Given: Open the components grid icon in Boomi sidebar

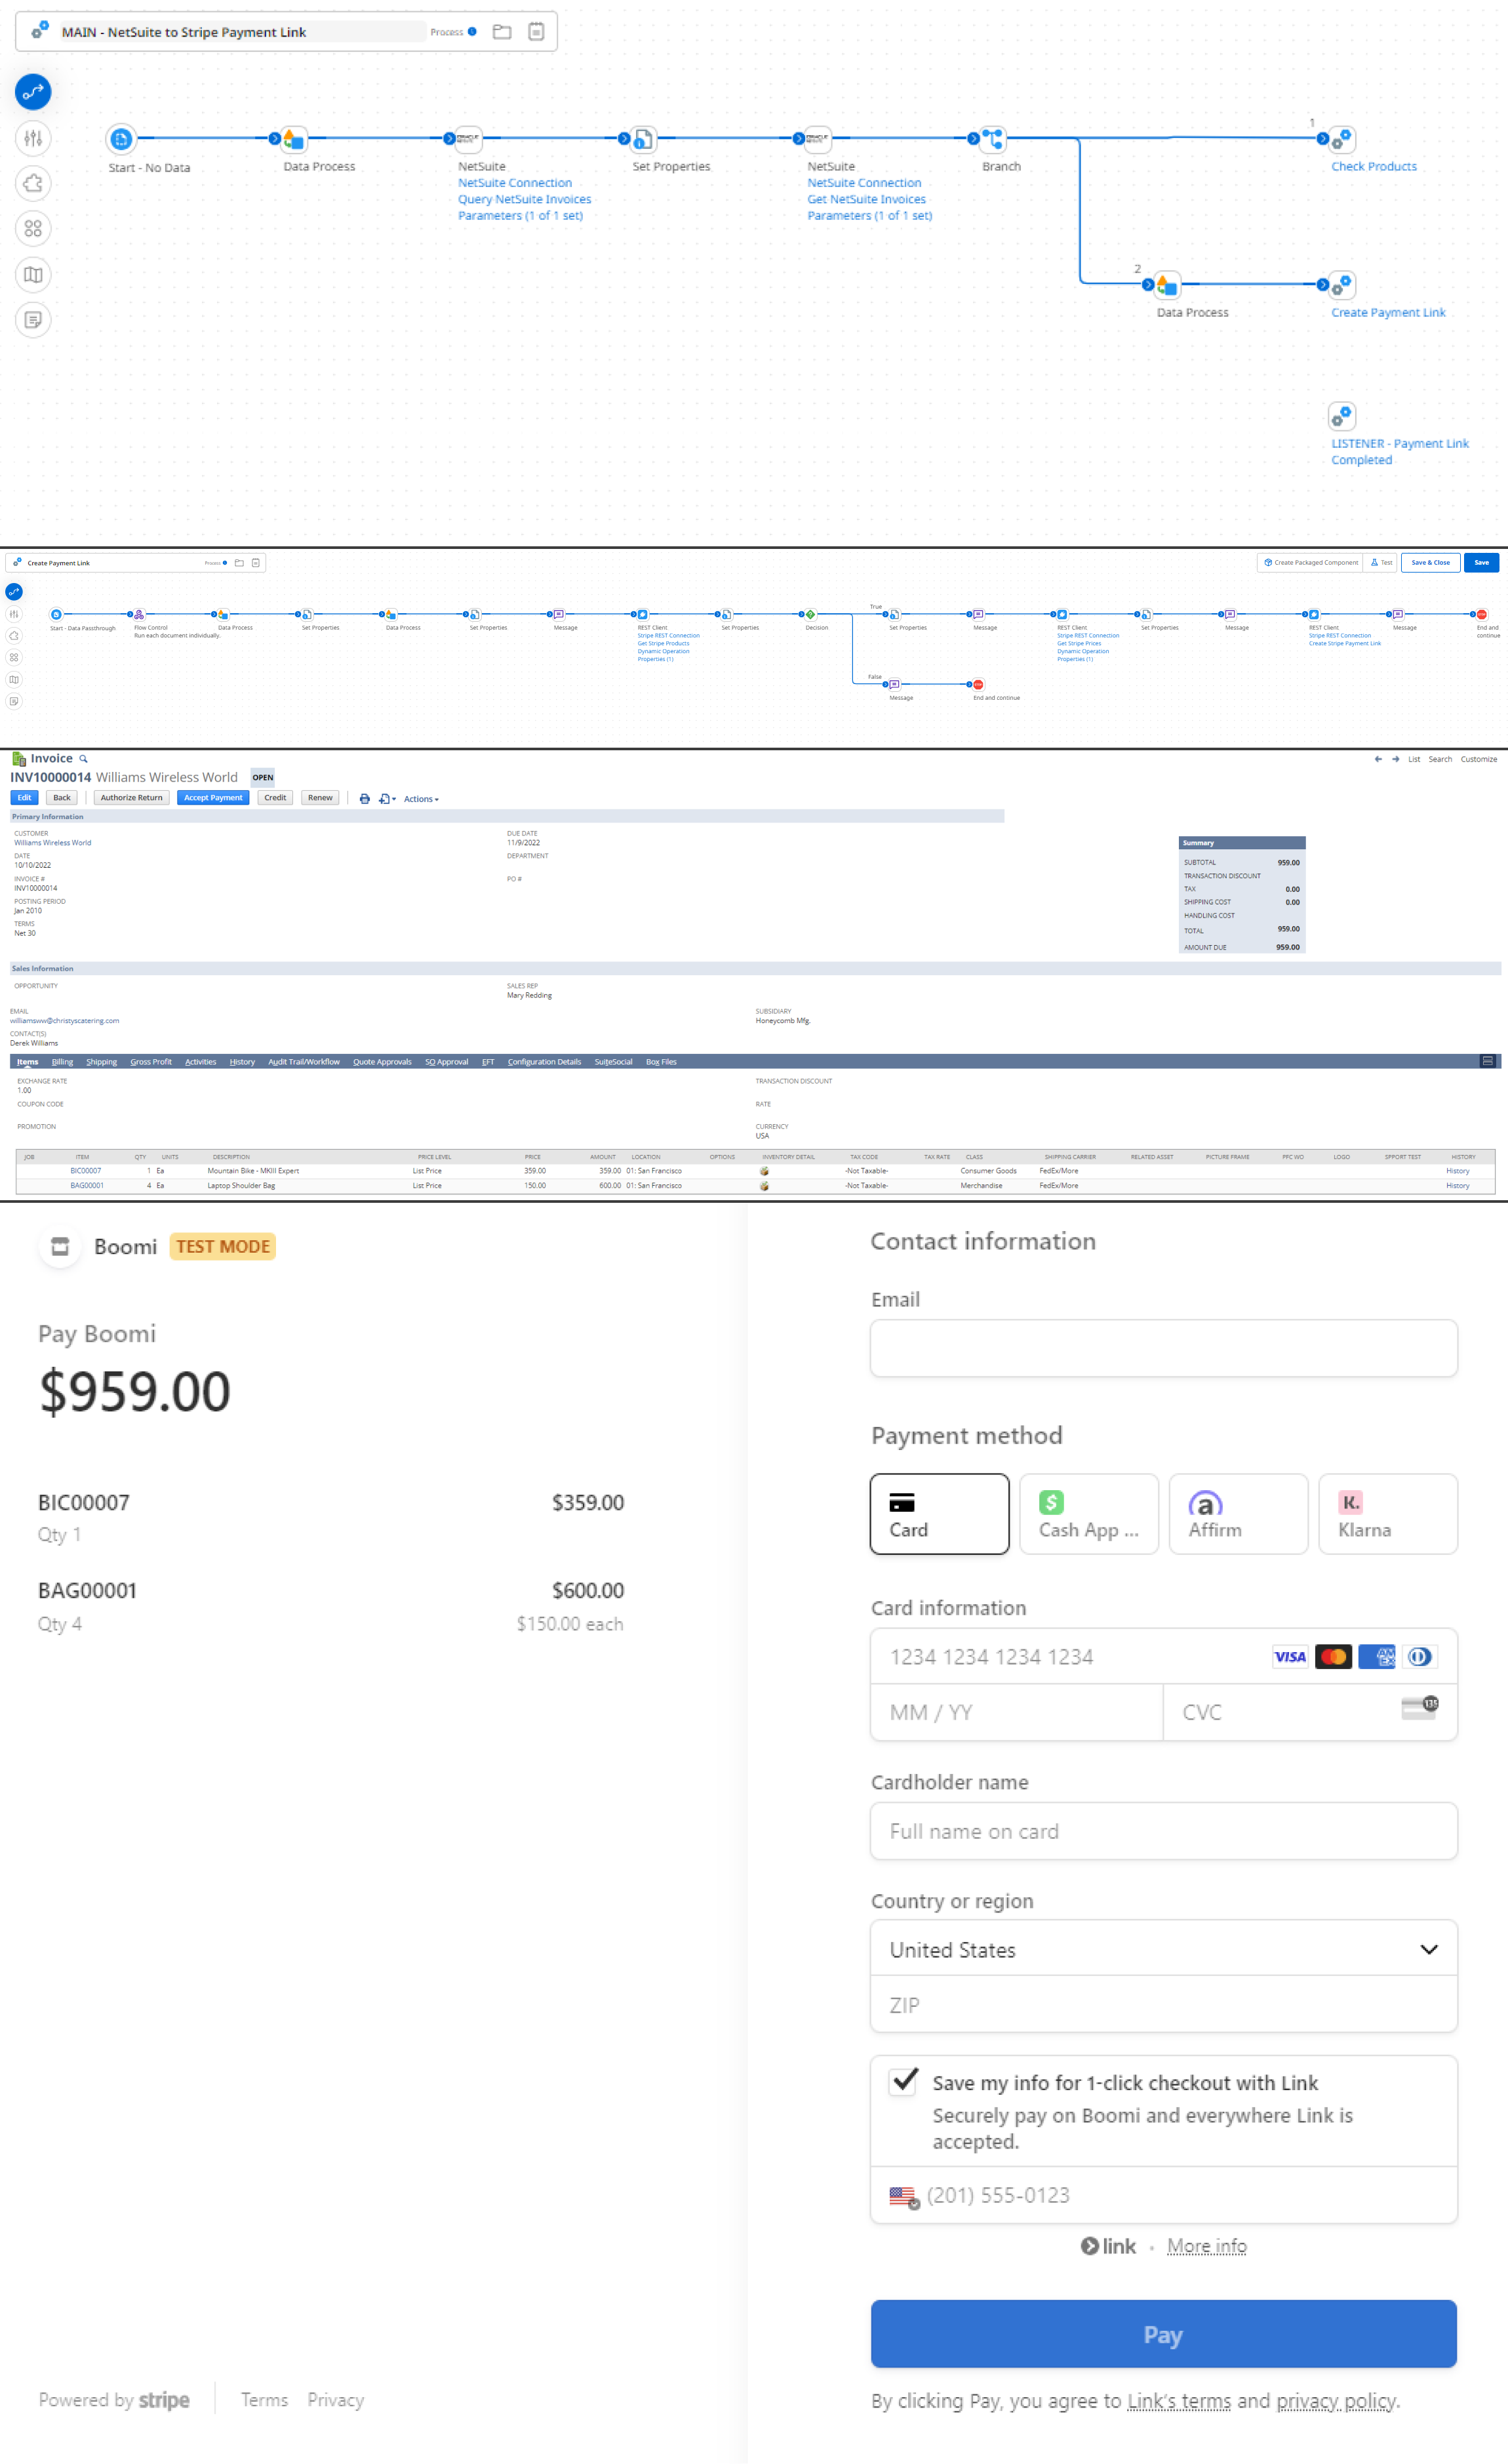Looking at the screenshot, I should point(33,229).
